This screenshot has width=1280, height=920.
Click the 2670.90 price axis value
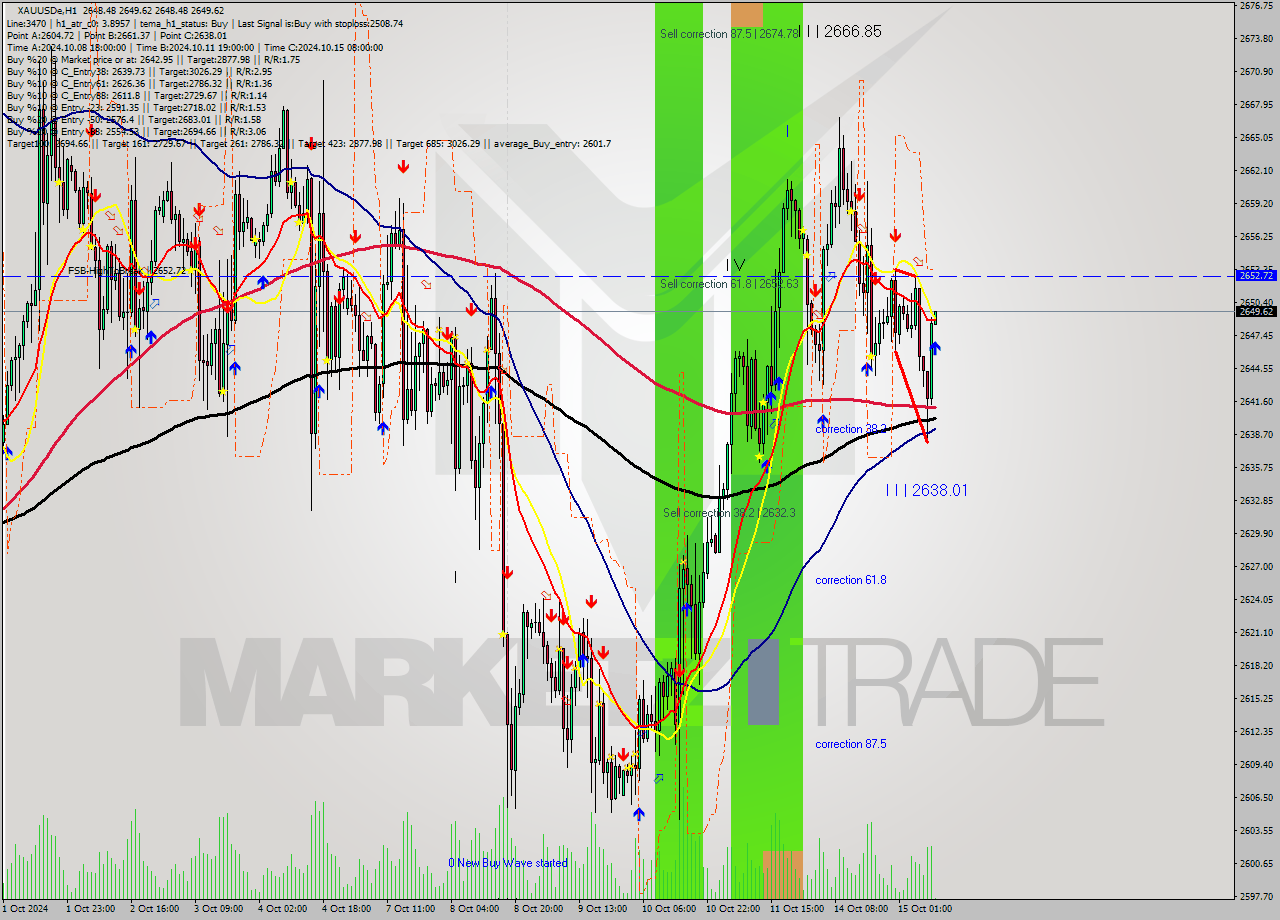coord(1256,71)
